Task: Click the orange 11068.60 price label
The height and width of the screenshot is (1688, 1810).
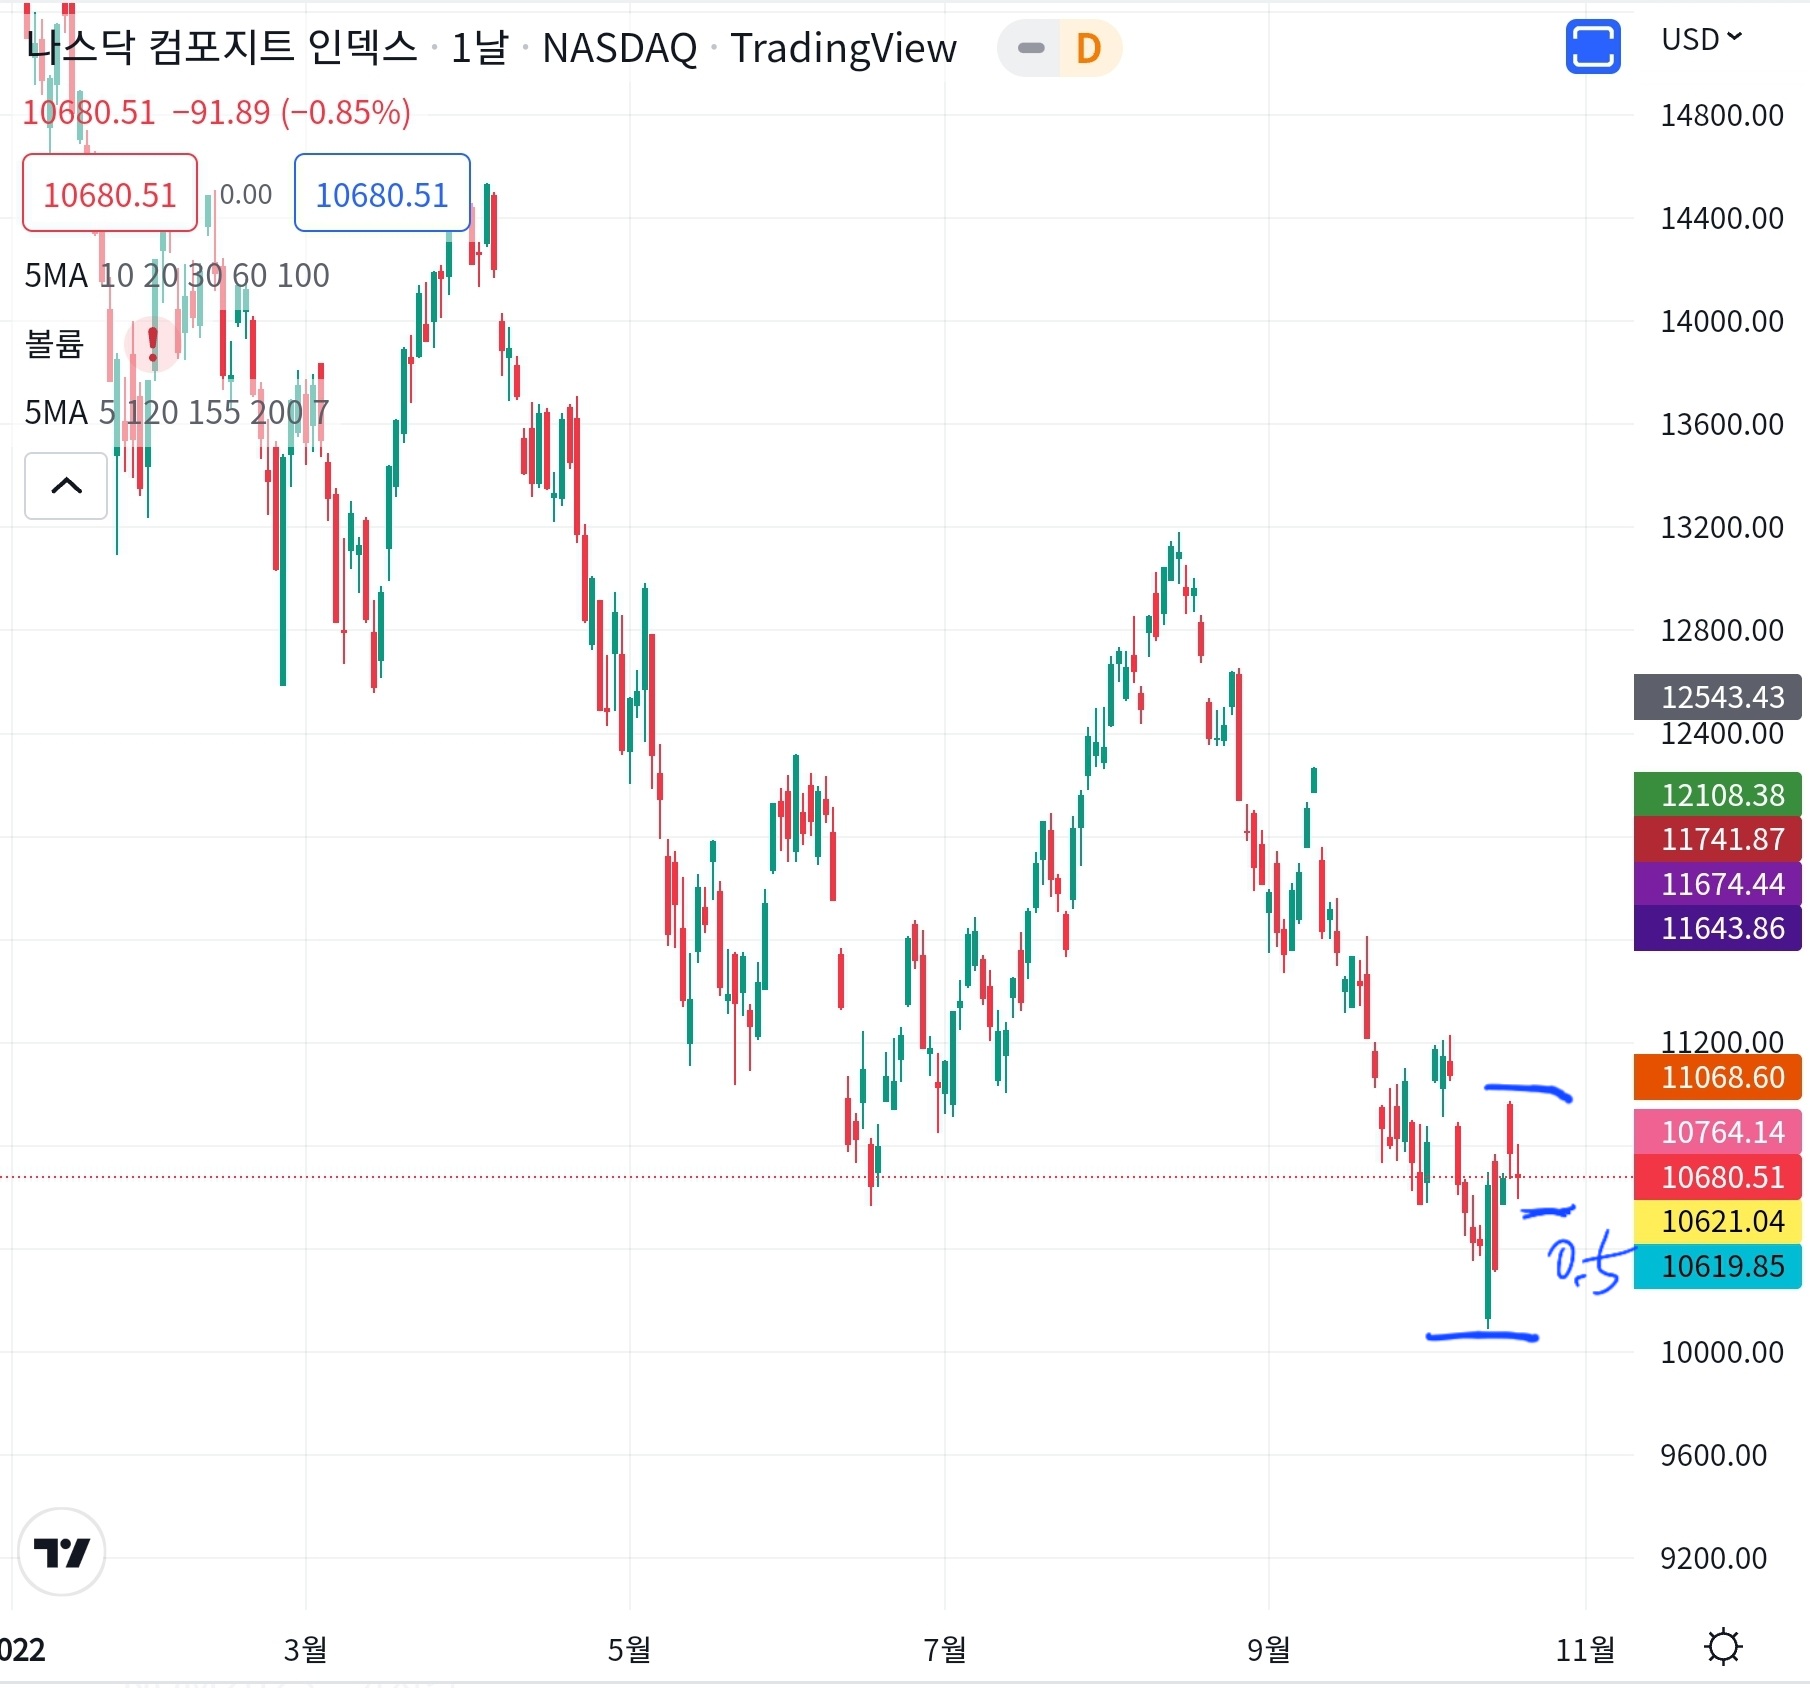Action: (1718, 1077)
